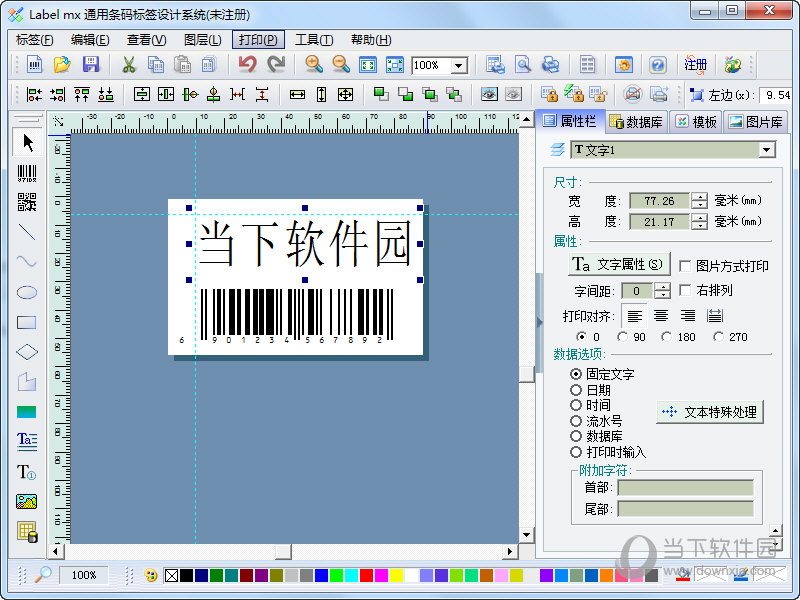Enable 右排列 checkbox
The image size is (800, 600).
685,290
